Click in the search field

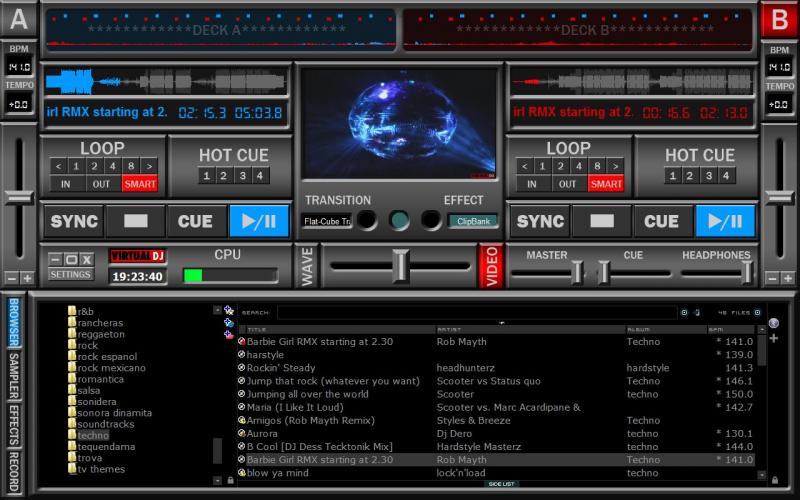(477, 312)
